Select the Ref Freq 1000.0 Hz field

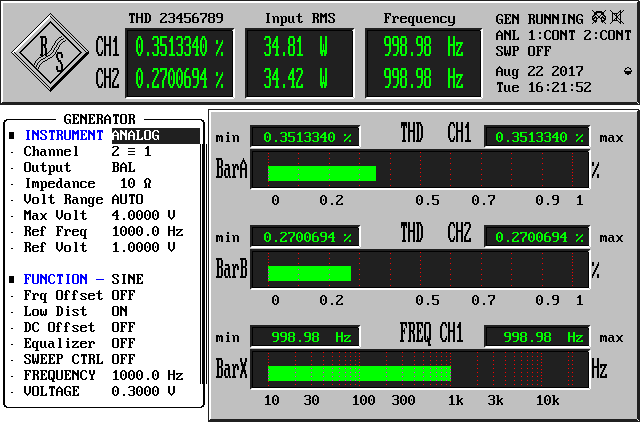click(x=147, y=231)
